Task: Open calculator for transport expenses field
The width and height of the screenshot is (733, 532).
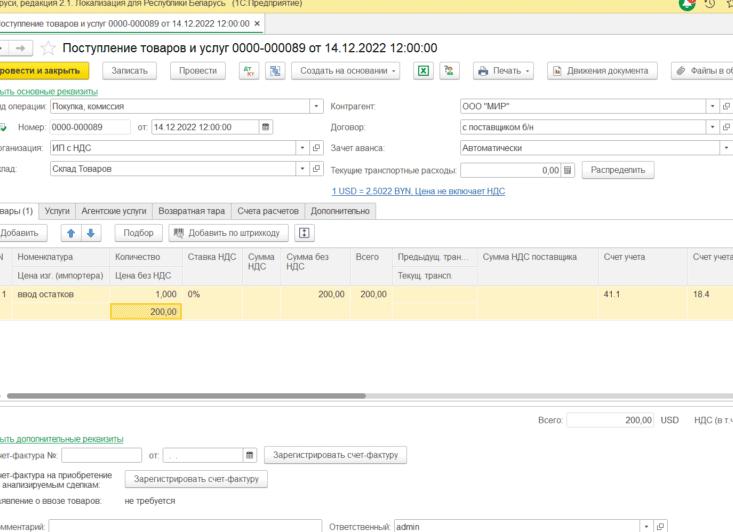Action: [x=568, y=170]
